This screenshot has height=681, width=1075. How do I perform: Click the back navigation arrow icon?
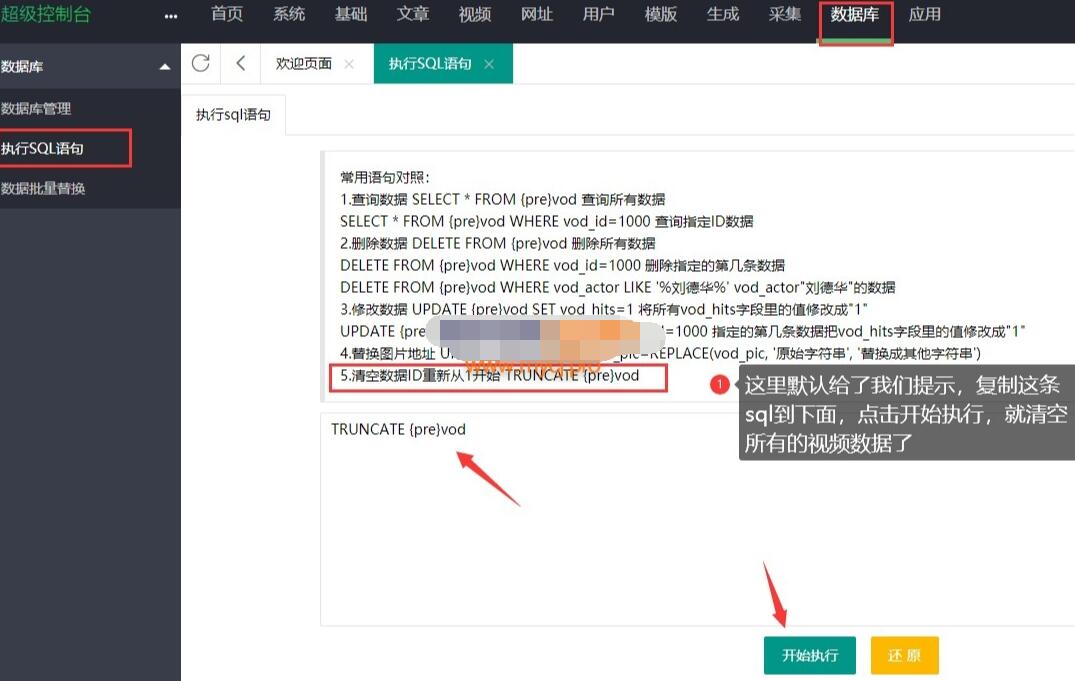[240, 62]
